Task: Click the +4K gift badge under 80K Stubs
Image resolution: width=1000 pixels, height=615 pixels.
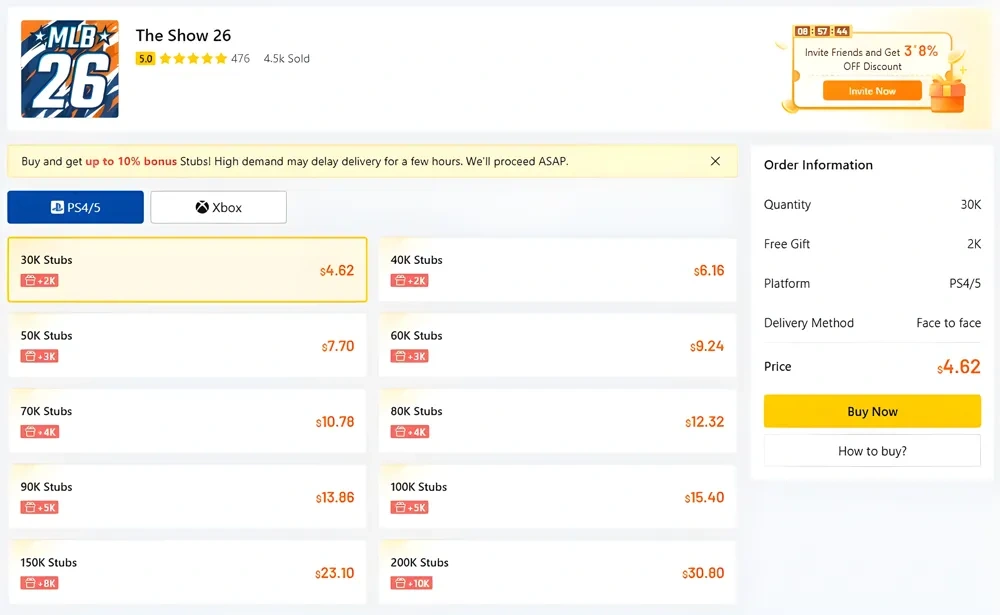Action: [x=409, y=432]
